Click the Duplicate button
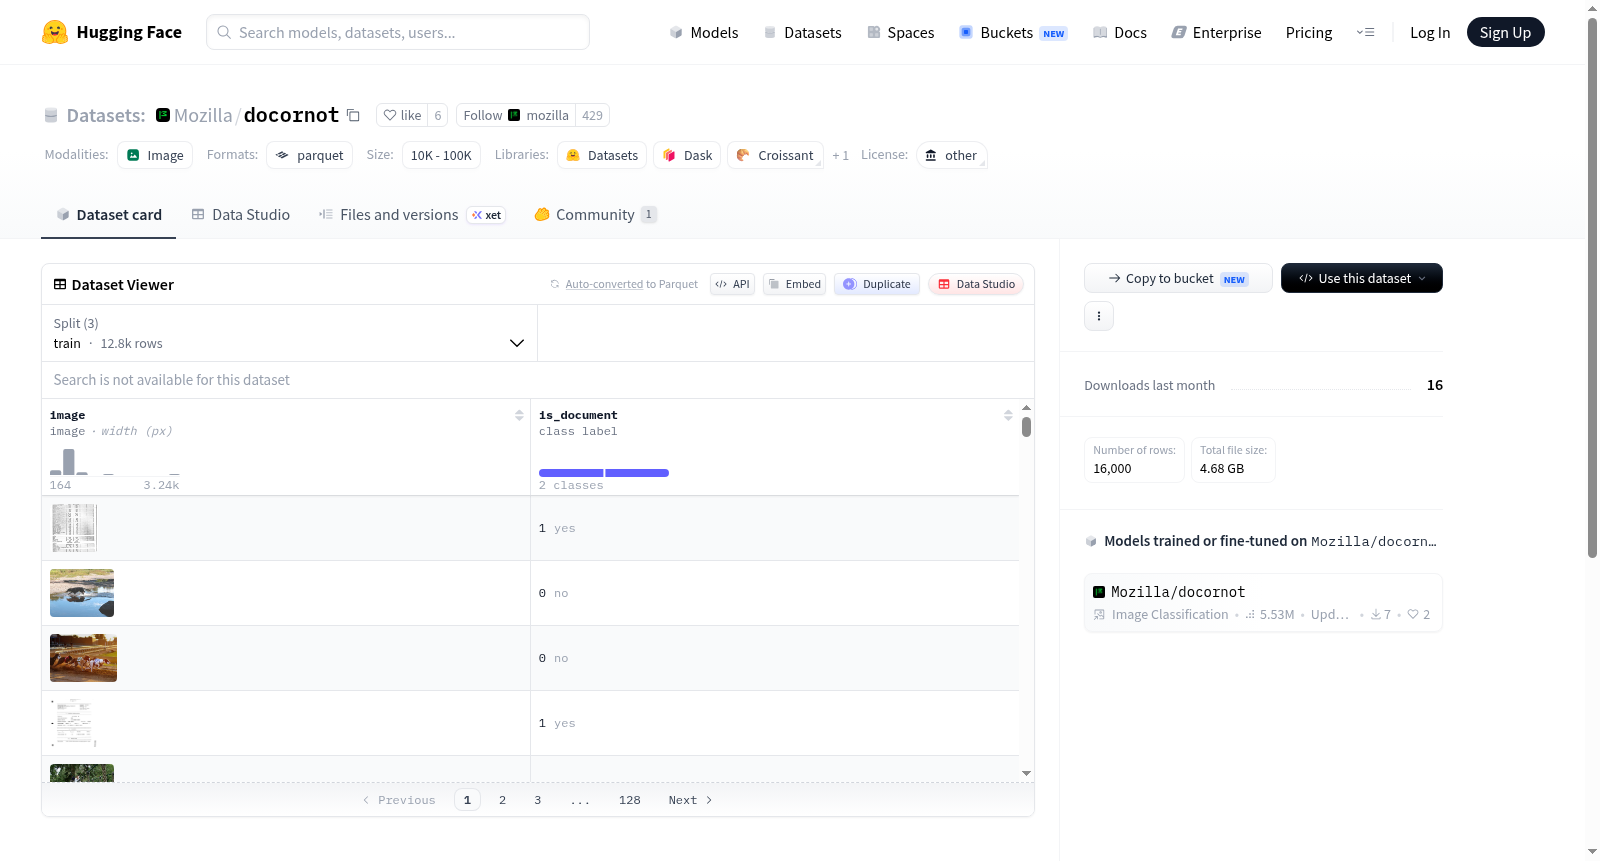The image size is (1600, 861). point(877,284)
